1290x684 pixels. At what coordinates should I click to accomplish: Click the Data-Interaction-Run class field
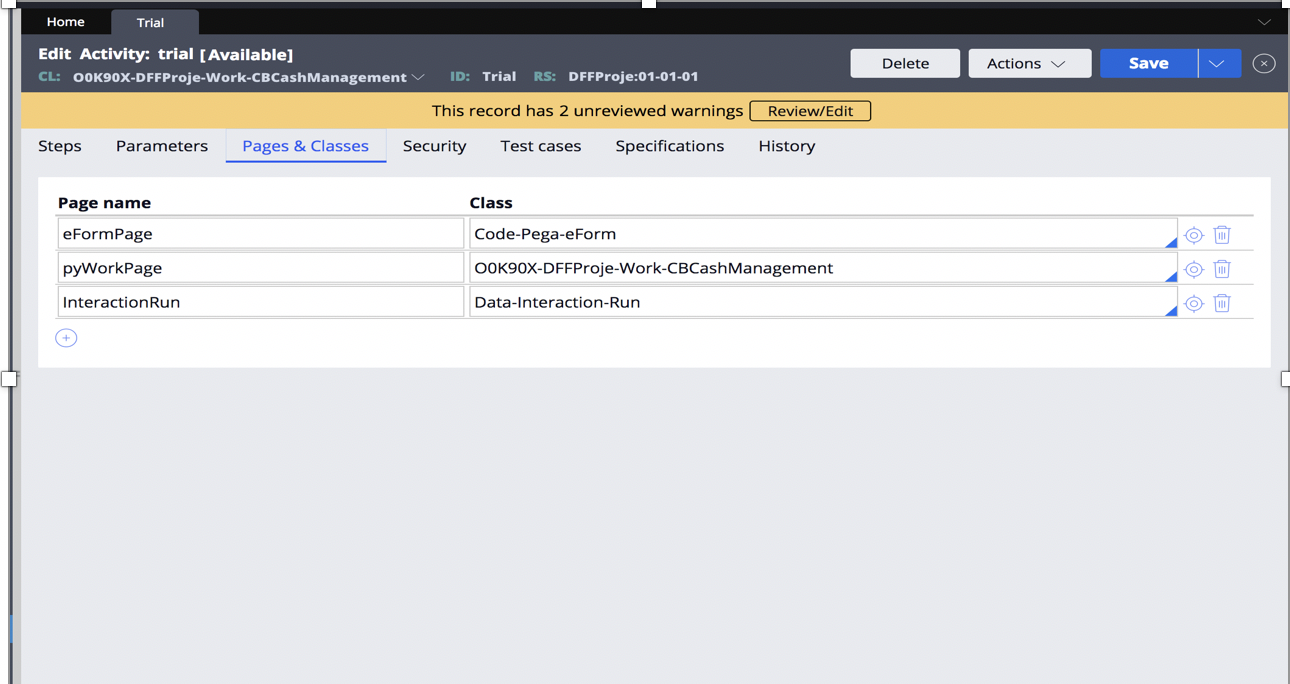[x=823, y=302]
